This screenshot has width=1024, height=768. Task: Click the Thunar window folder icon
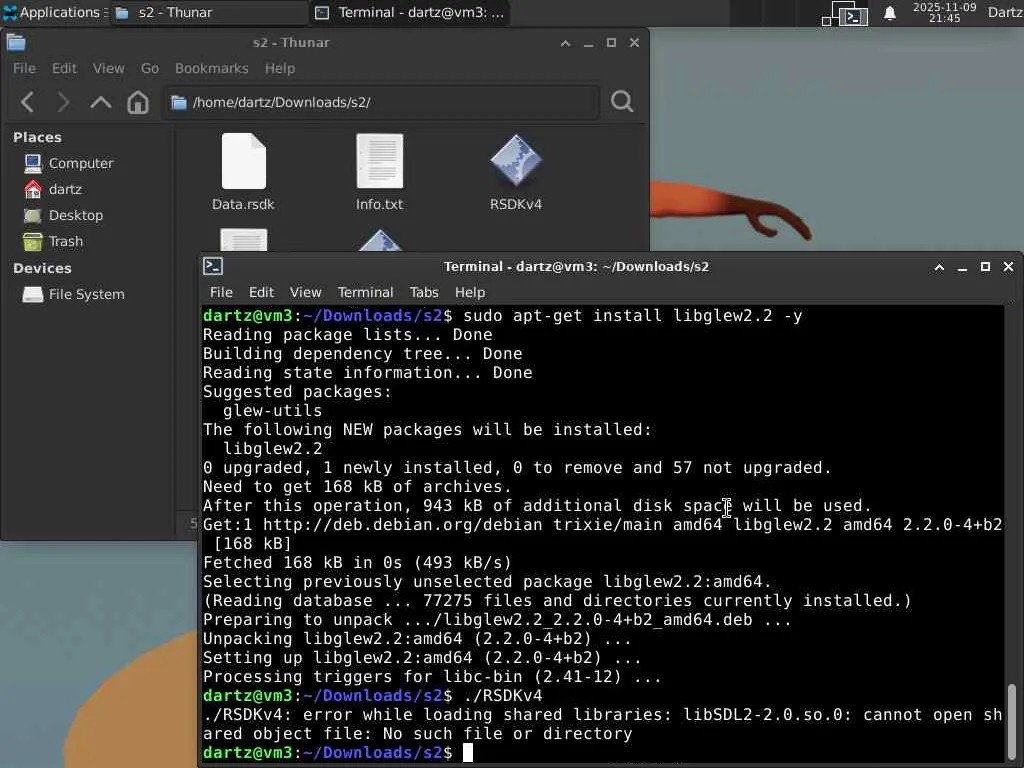[x=16, y=43]
